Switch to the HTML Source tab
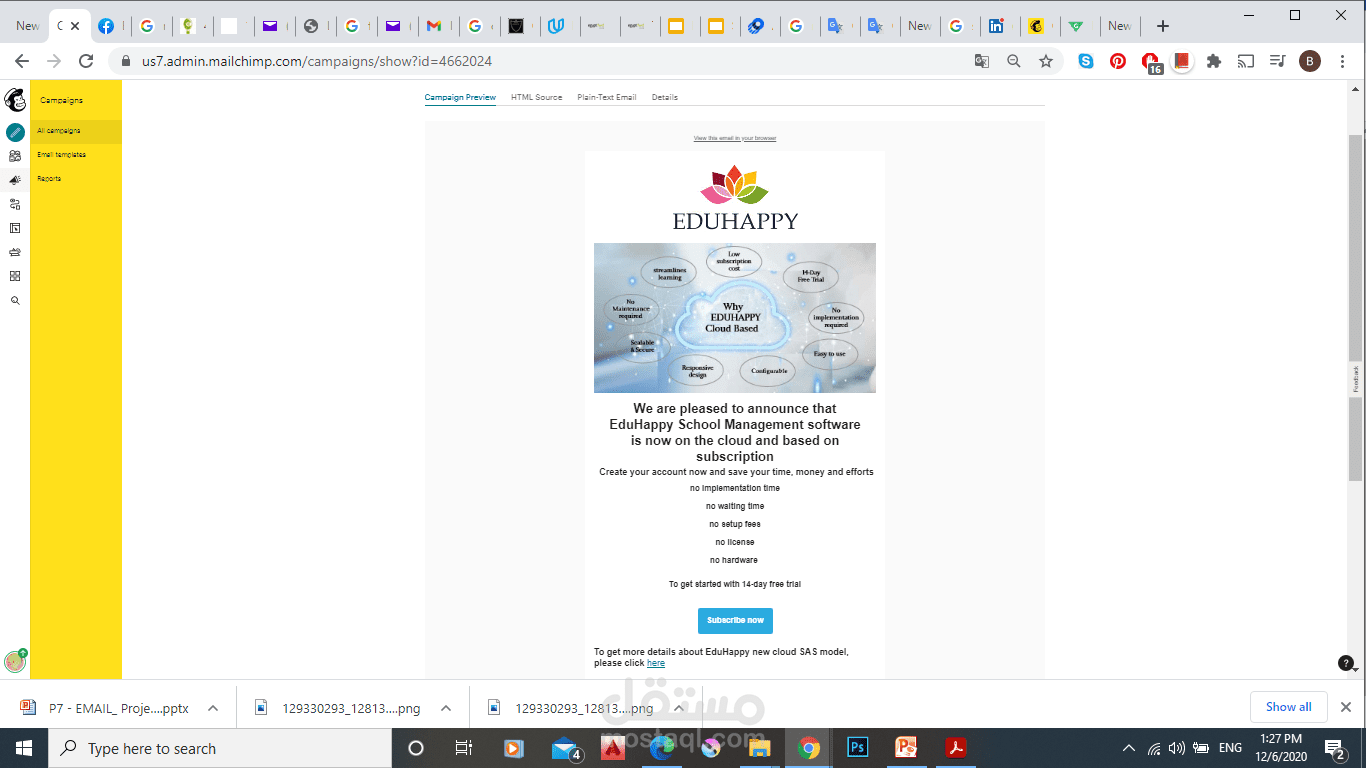The height and width of the screenshot is (768, 1366). tap(536, 97)
